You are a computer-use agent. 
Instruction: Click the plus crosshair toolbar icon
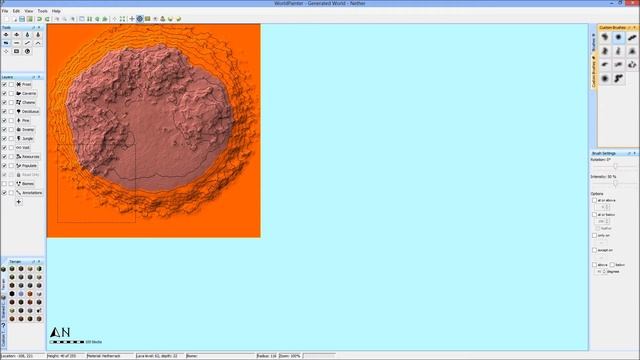point(132,19)
